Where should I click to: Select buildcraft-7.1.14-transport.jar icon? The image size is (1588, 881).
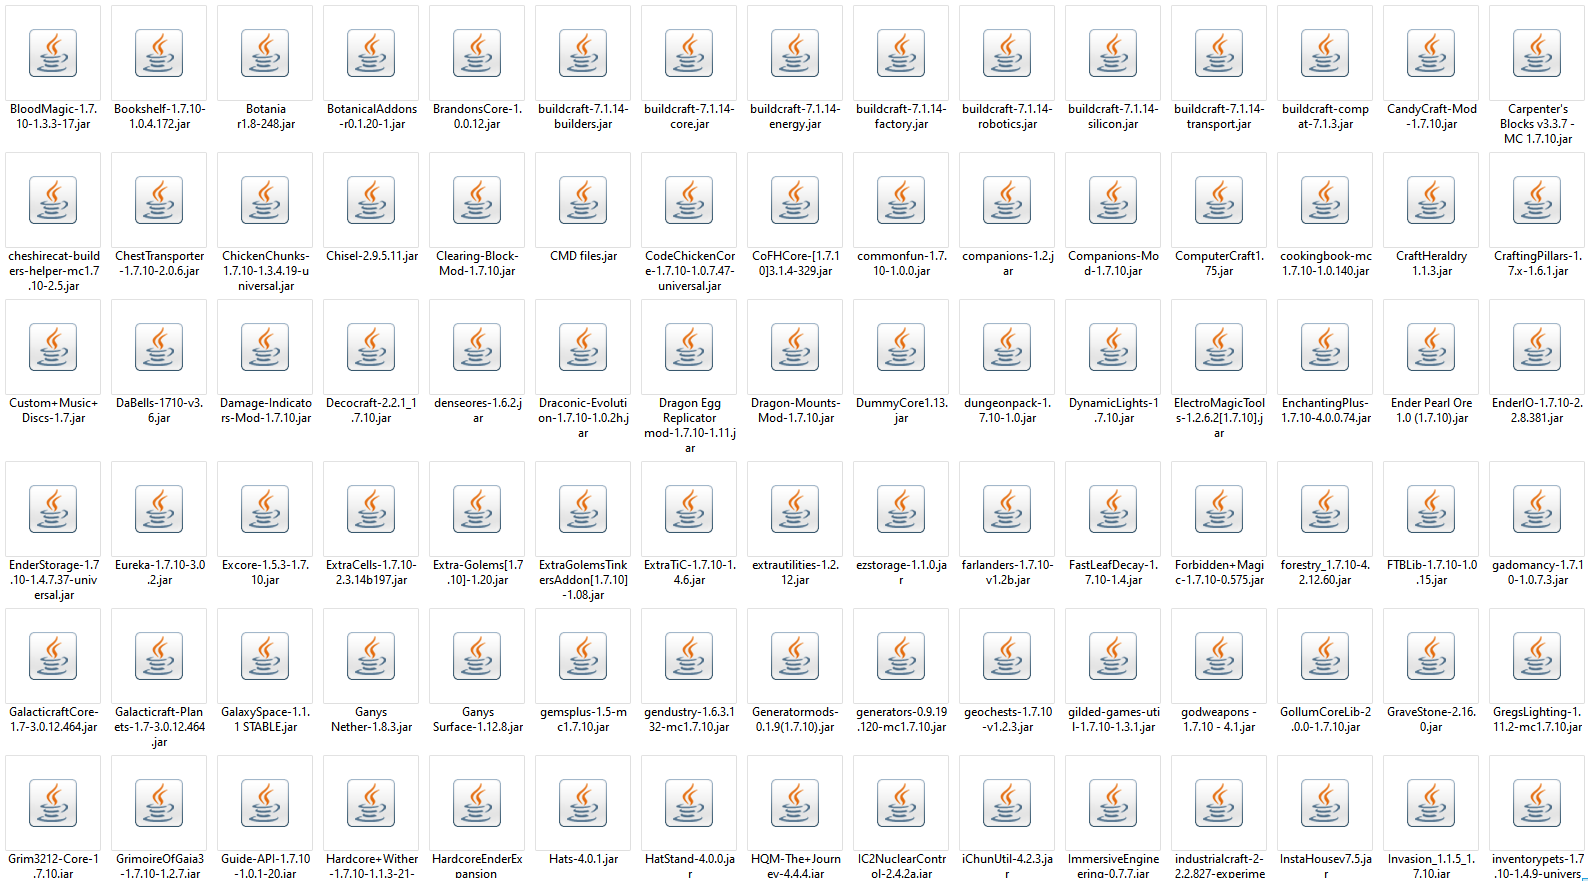[x=1219, y=53]
